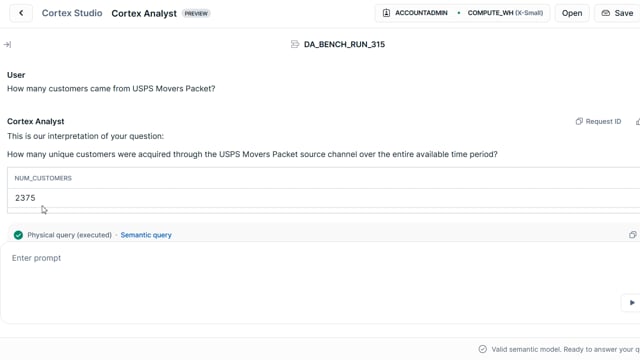
Task: Select the 2375 result cell
Action: point(25,198)
